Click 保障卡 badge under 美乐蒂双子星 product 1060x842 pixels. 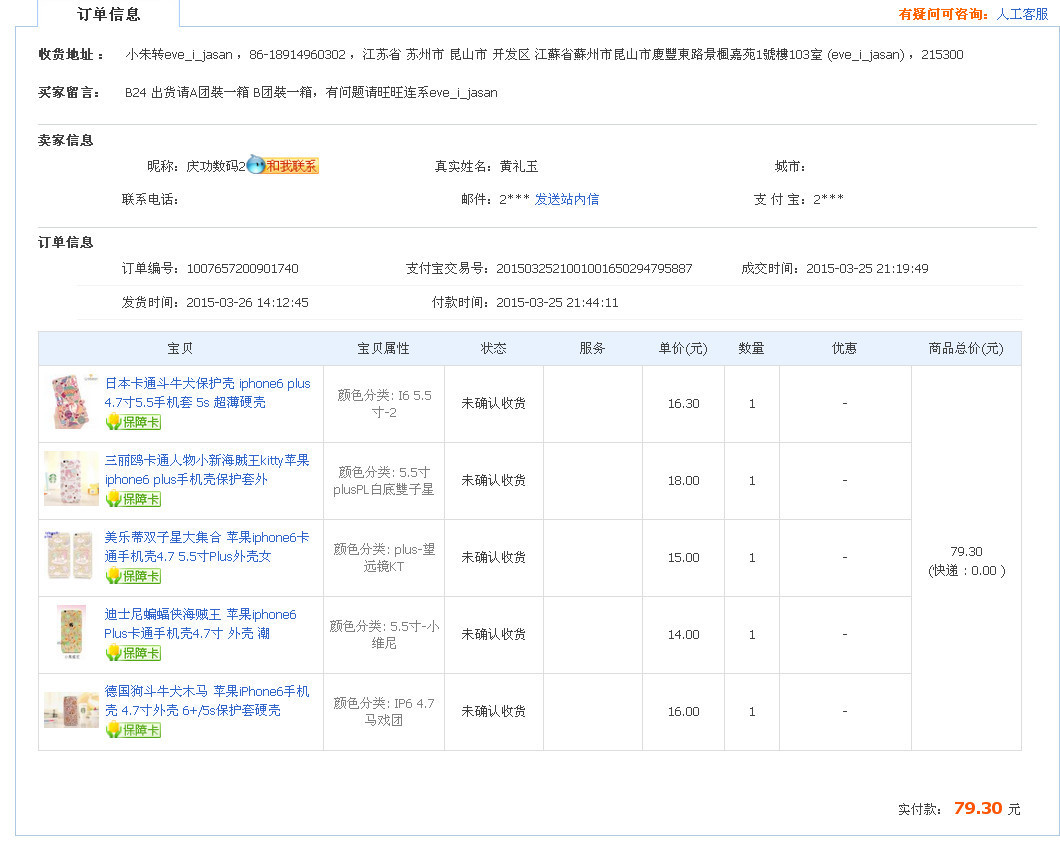point(133,576)
